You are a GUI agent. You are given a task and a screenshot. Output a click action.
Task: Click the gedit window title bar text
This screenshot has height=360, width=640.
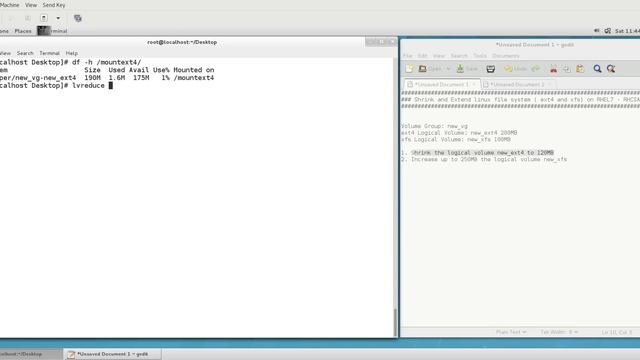point(535,45)
